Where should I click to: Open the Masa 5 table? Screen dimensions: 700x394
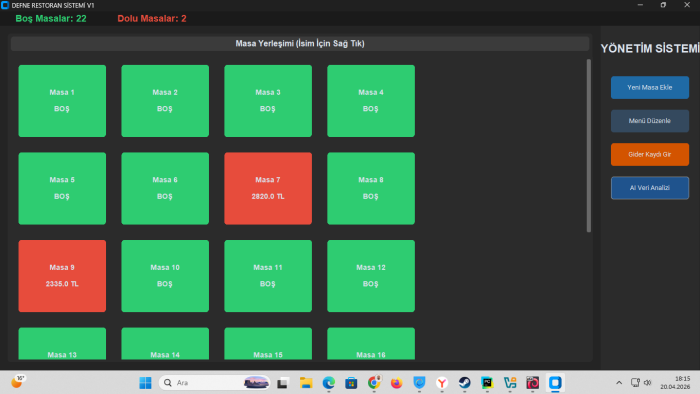click(62, 188)
